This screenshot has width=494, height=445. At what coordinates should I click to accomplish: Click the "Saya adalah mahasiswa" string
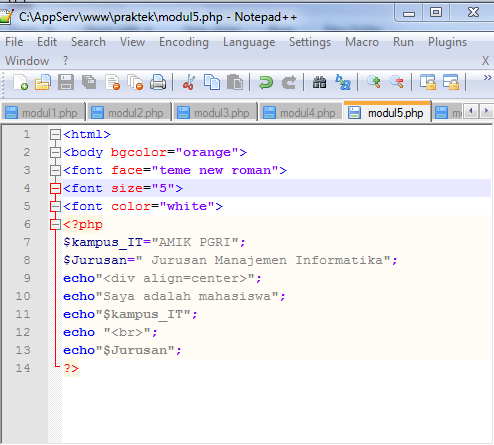pyautogui.click(x=187, y=296)
